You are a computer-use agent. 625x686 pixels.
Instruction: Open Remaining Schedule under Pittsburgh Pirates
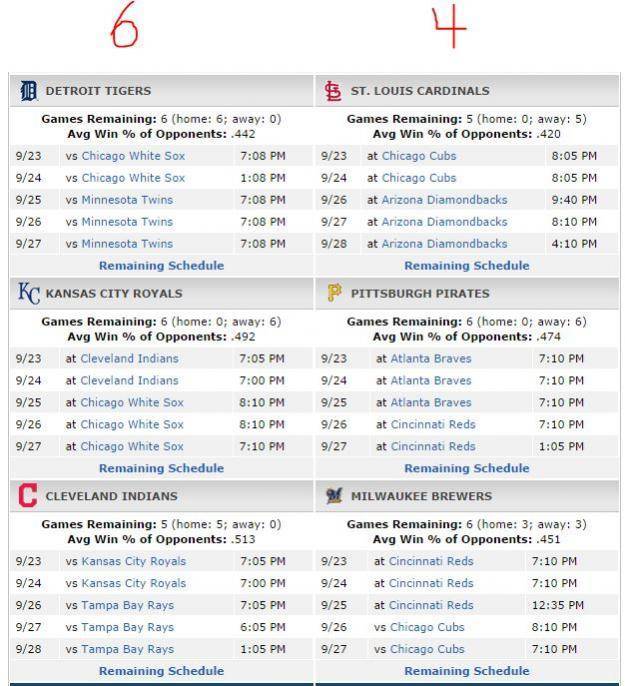(x=466, y=468)
